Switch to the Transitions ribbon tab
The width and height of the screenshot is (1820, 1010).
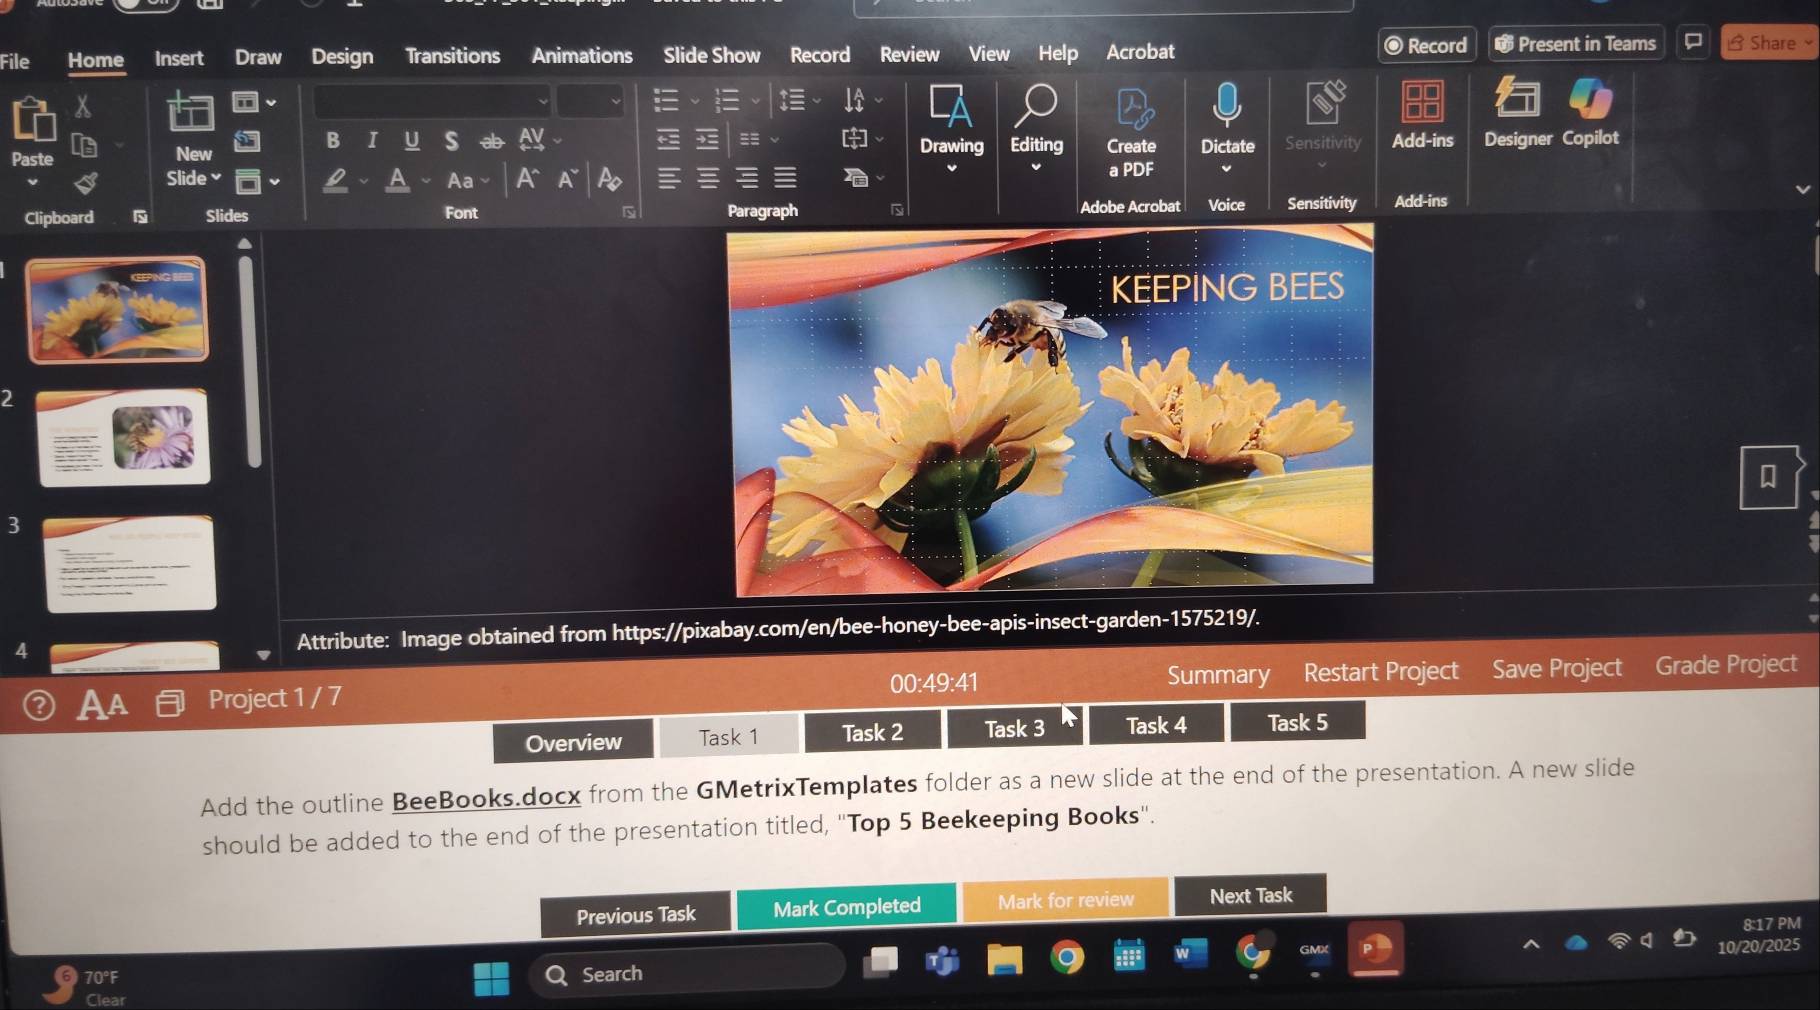click(x=452, y=56)
